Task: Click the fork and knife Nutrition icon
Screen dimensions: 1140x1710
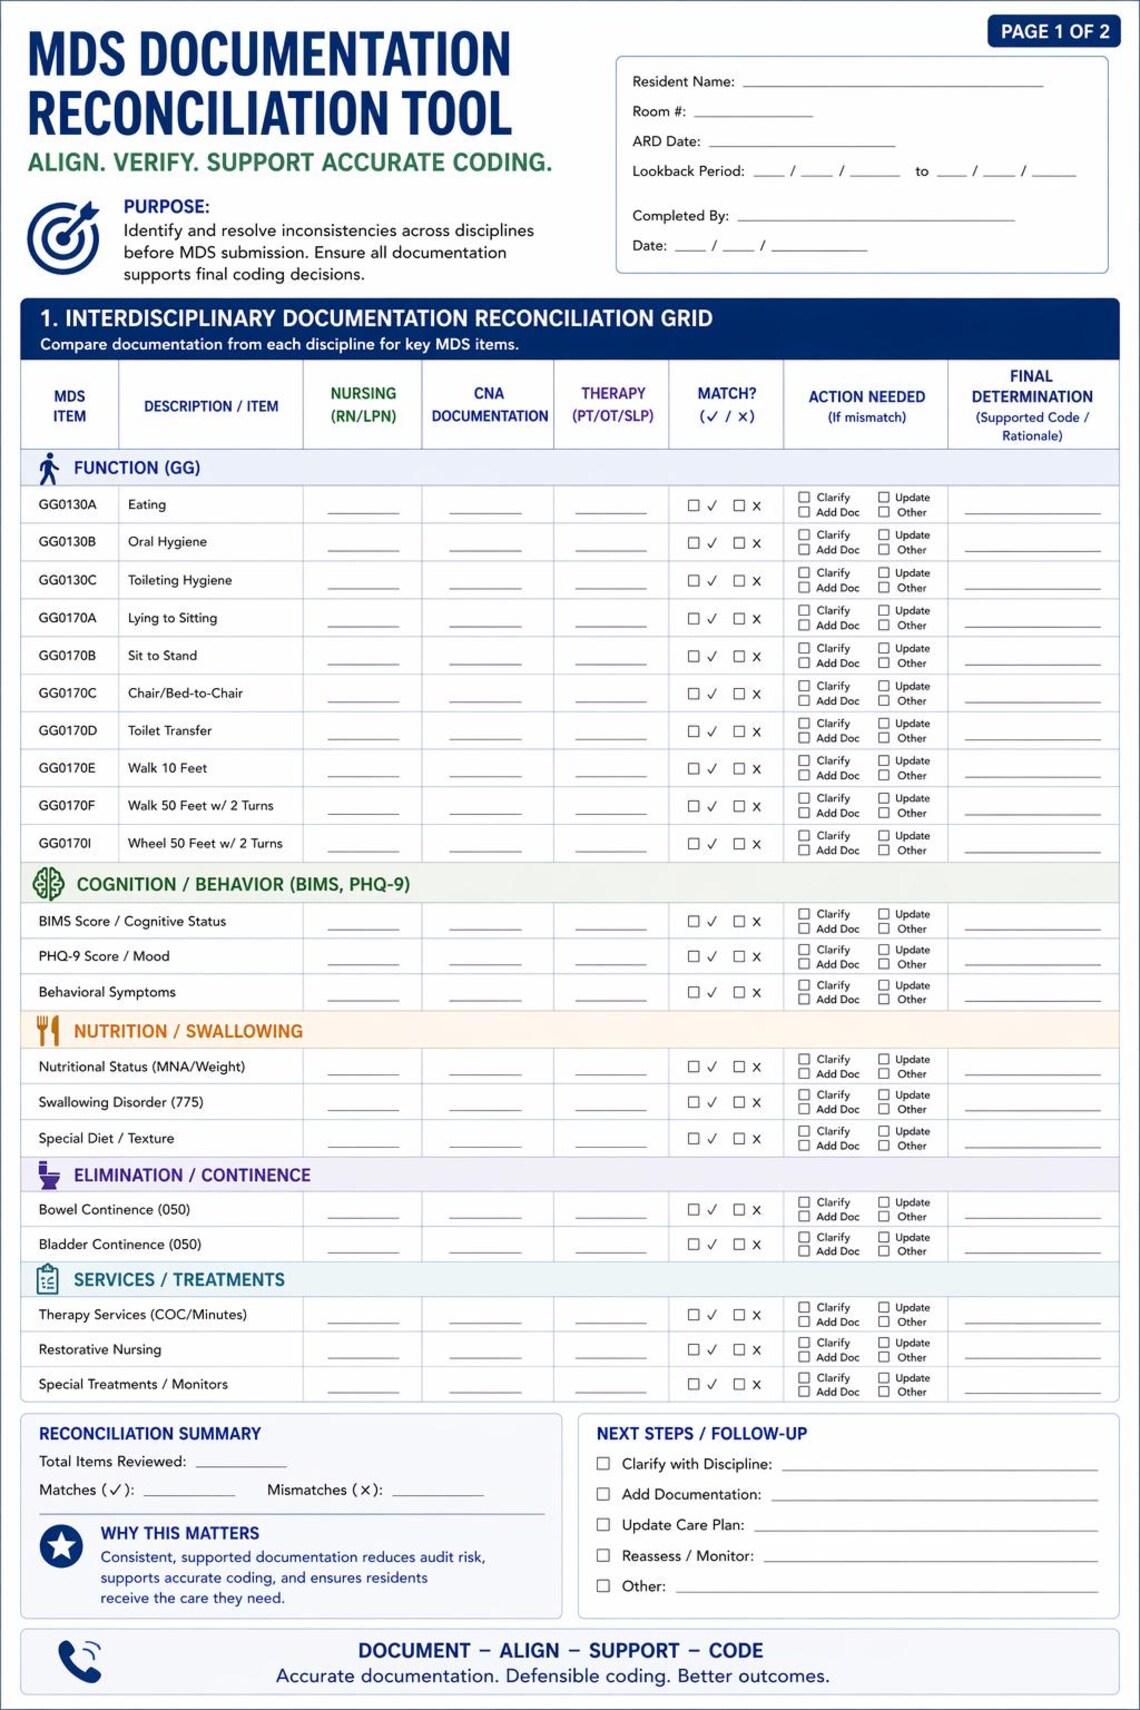Action: (48, 1030)
